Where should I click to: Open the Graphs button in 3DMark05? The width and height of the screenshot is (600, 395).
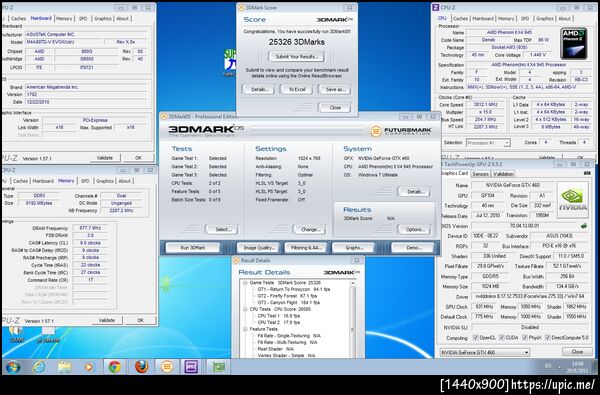354,248
